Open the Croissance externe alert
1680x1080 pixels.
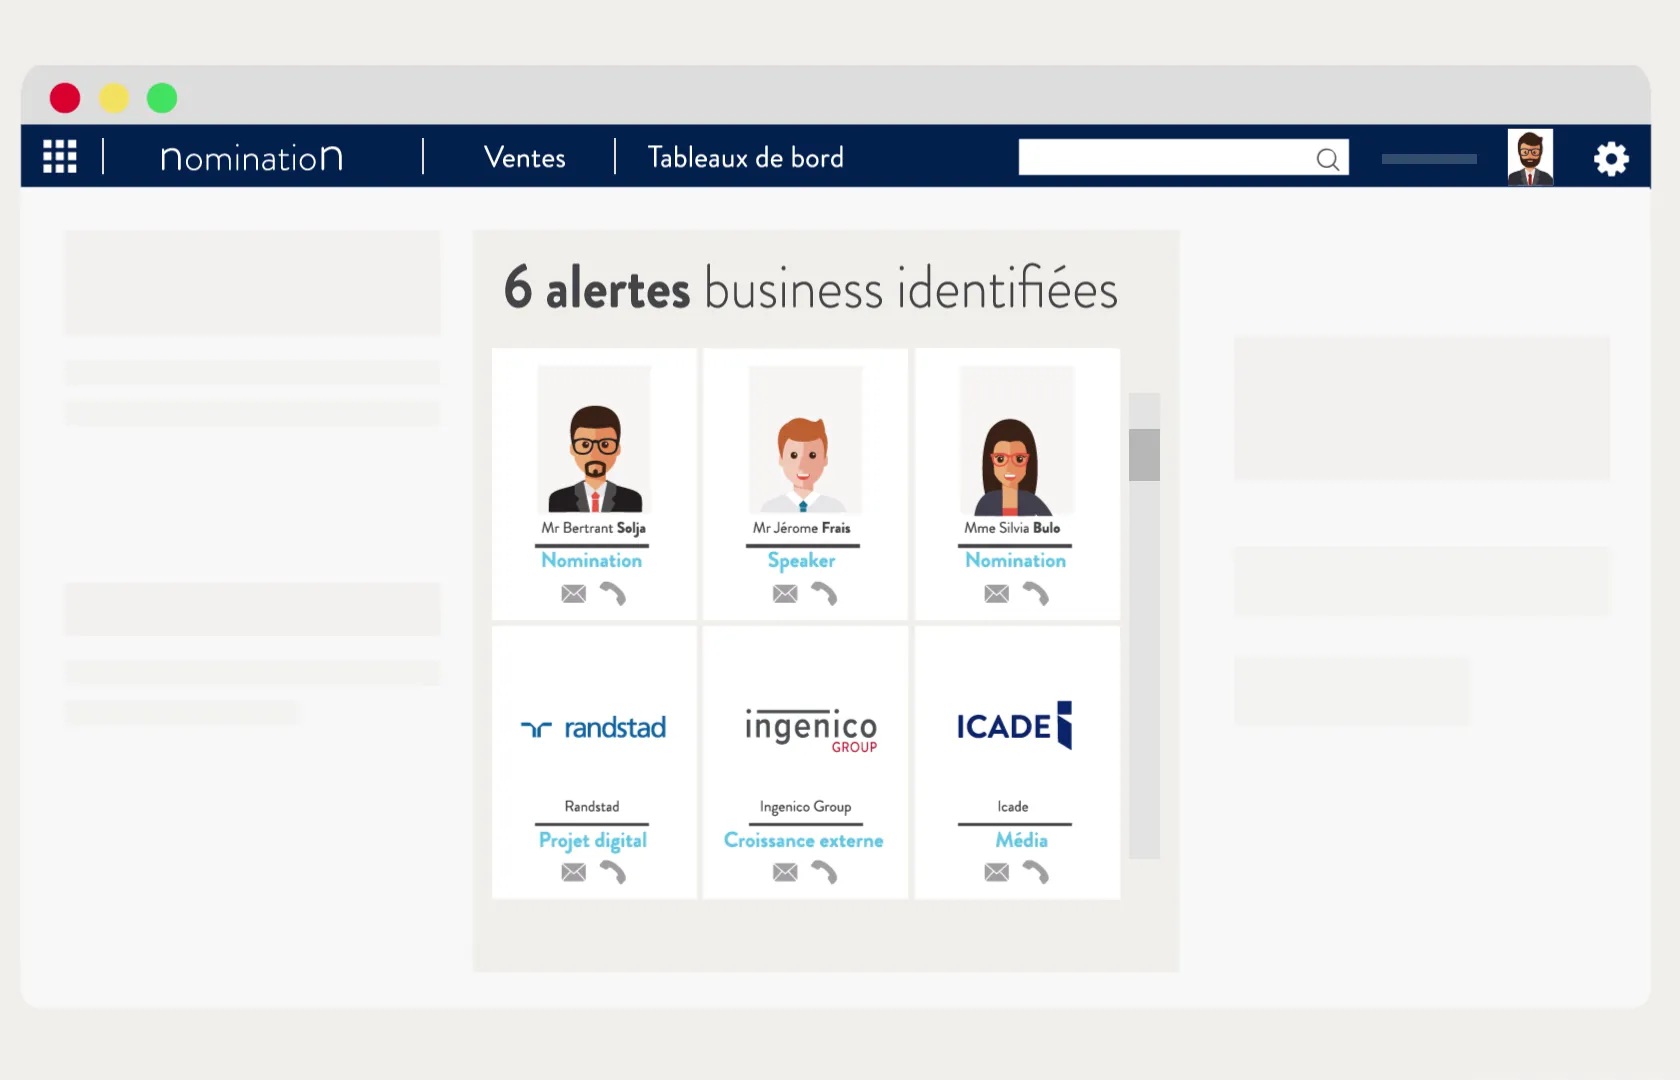[x=804, y=841]
